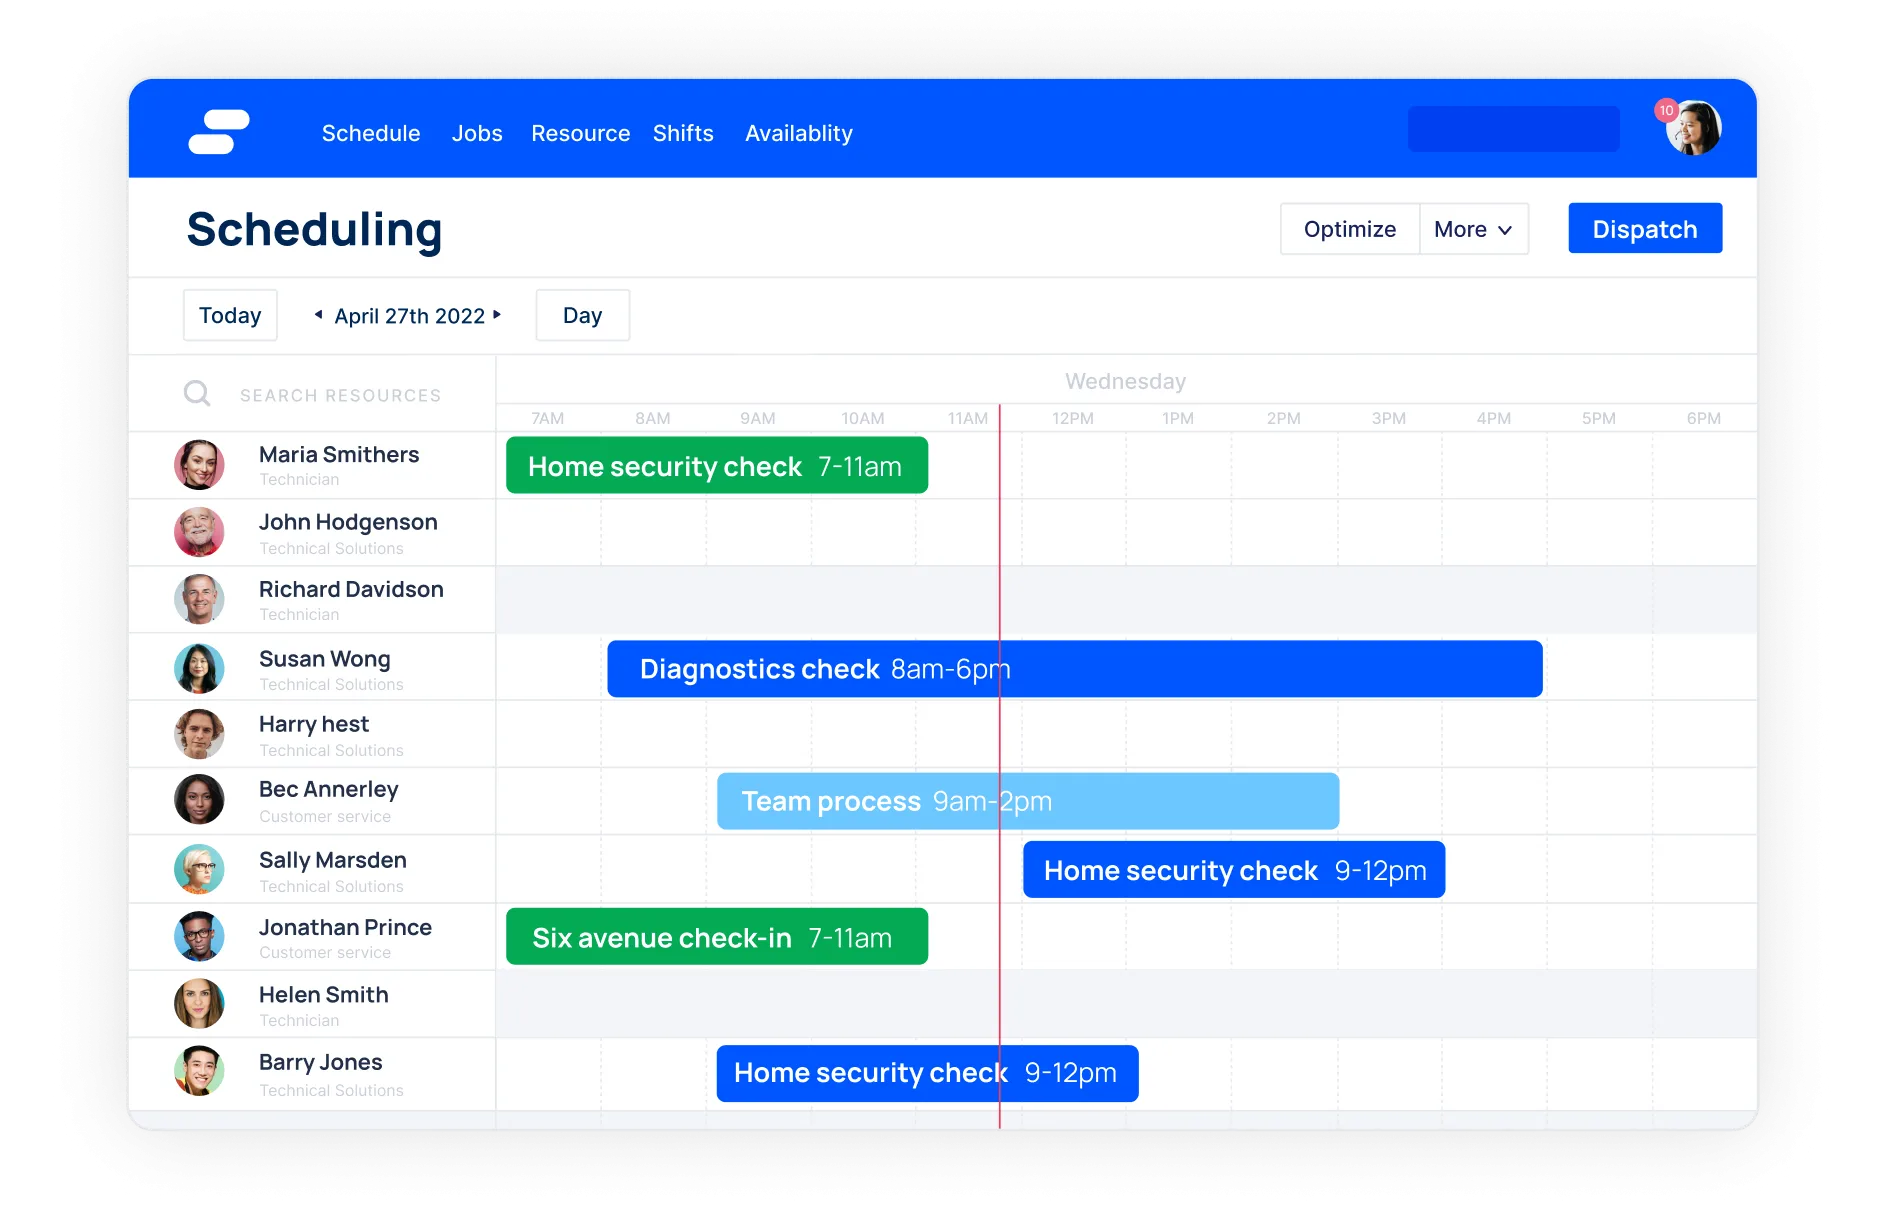
Task: Click Maria Smithers' profile avatar
Action: tap(200, 465)
